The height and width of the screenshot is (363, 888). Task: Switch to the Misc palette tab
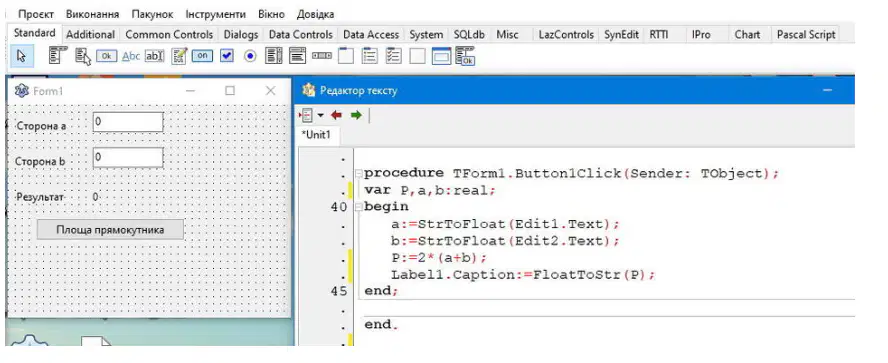coord(507,35)
